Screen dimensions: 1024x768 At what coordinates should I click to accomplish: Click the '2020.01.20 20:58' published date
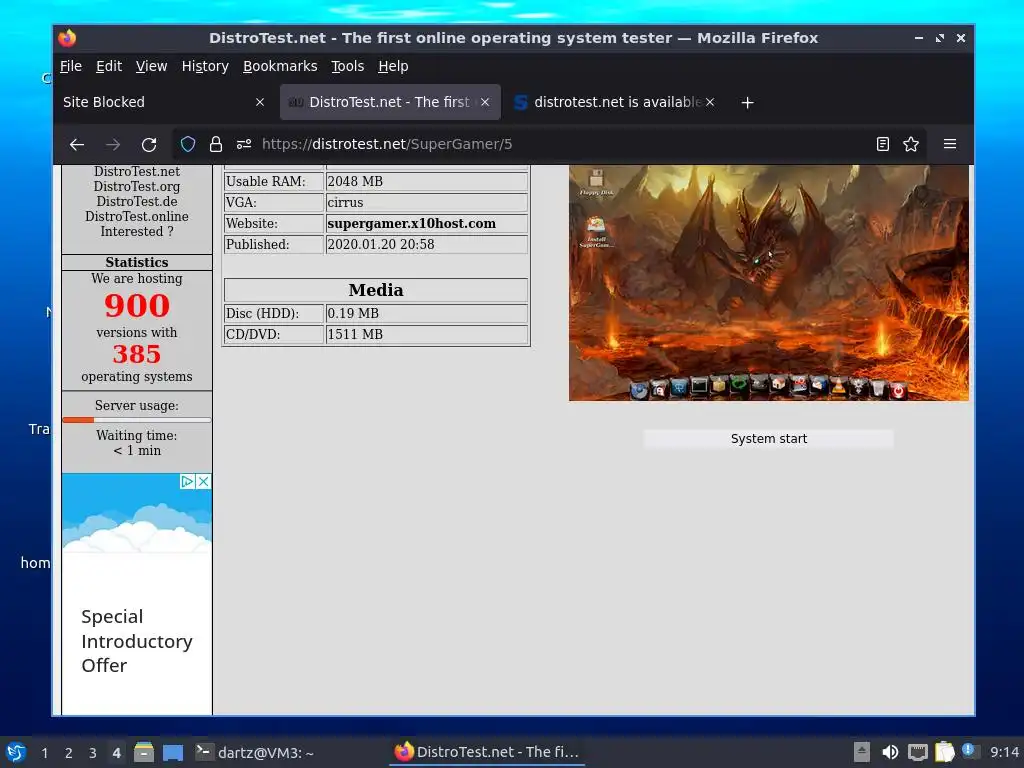(x=381, y=244)
